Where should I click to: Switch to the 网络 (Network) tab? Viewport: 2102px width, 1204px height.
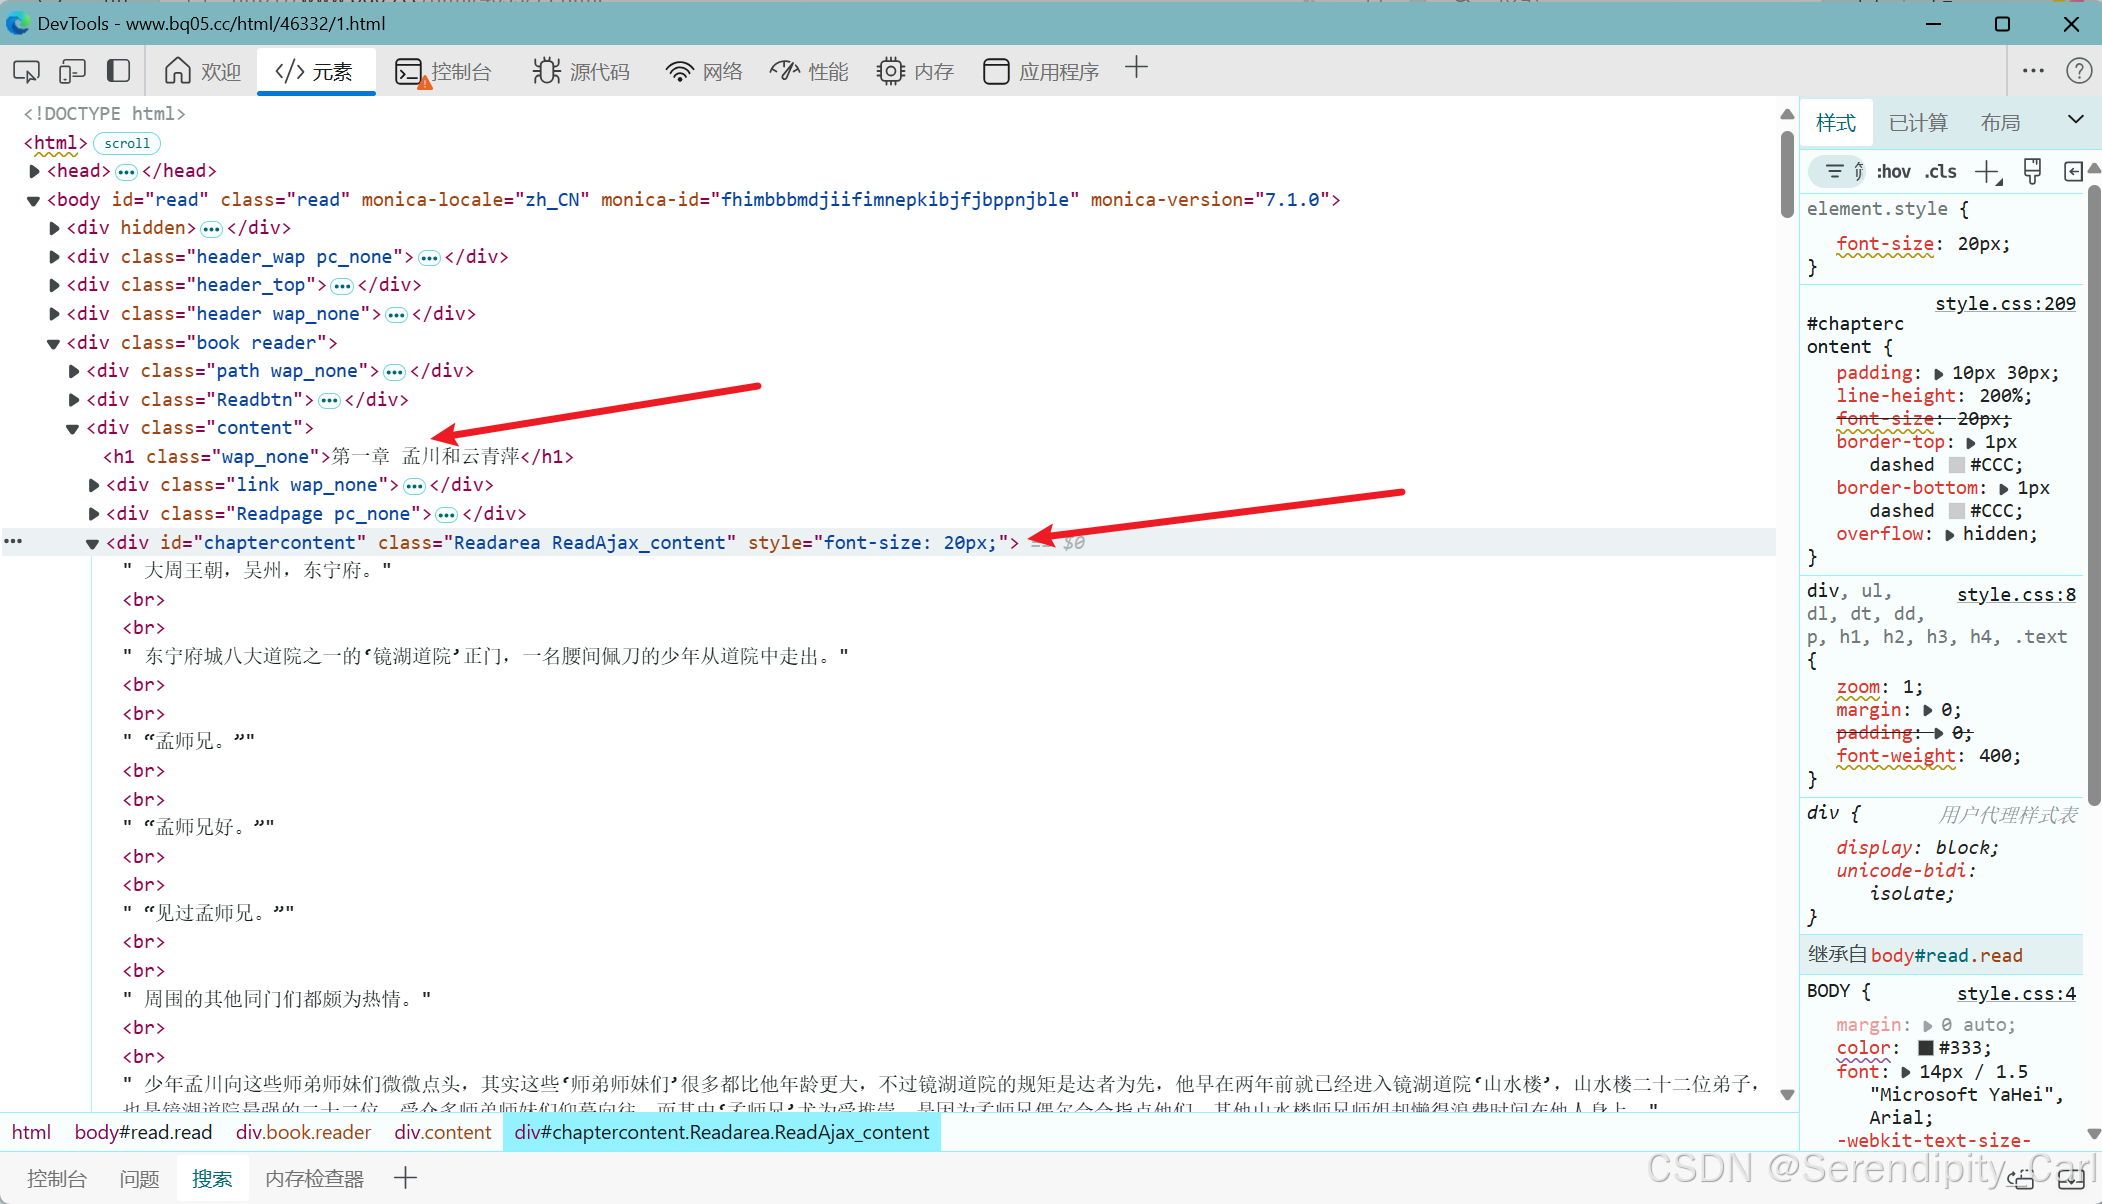704,71
